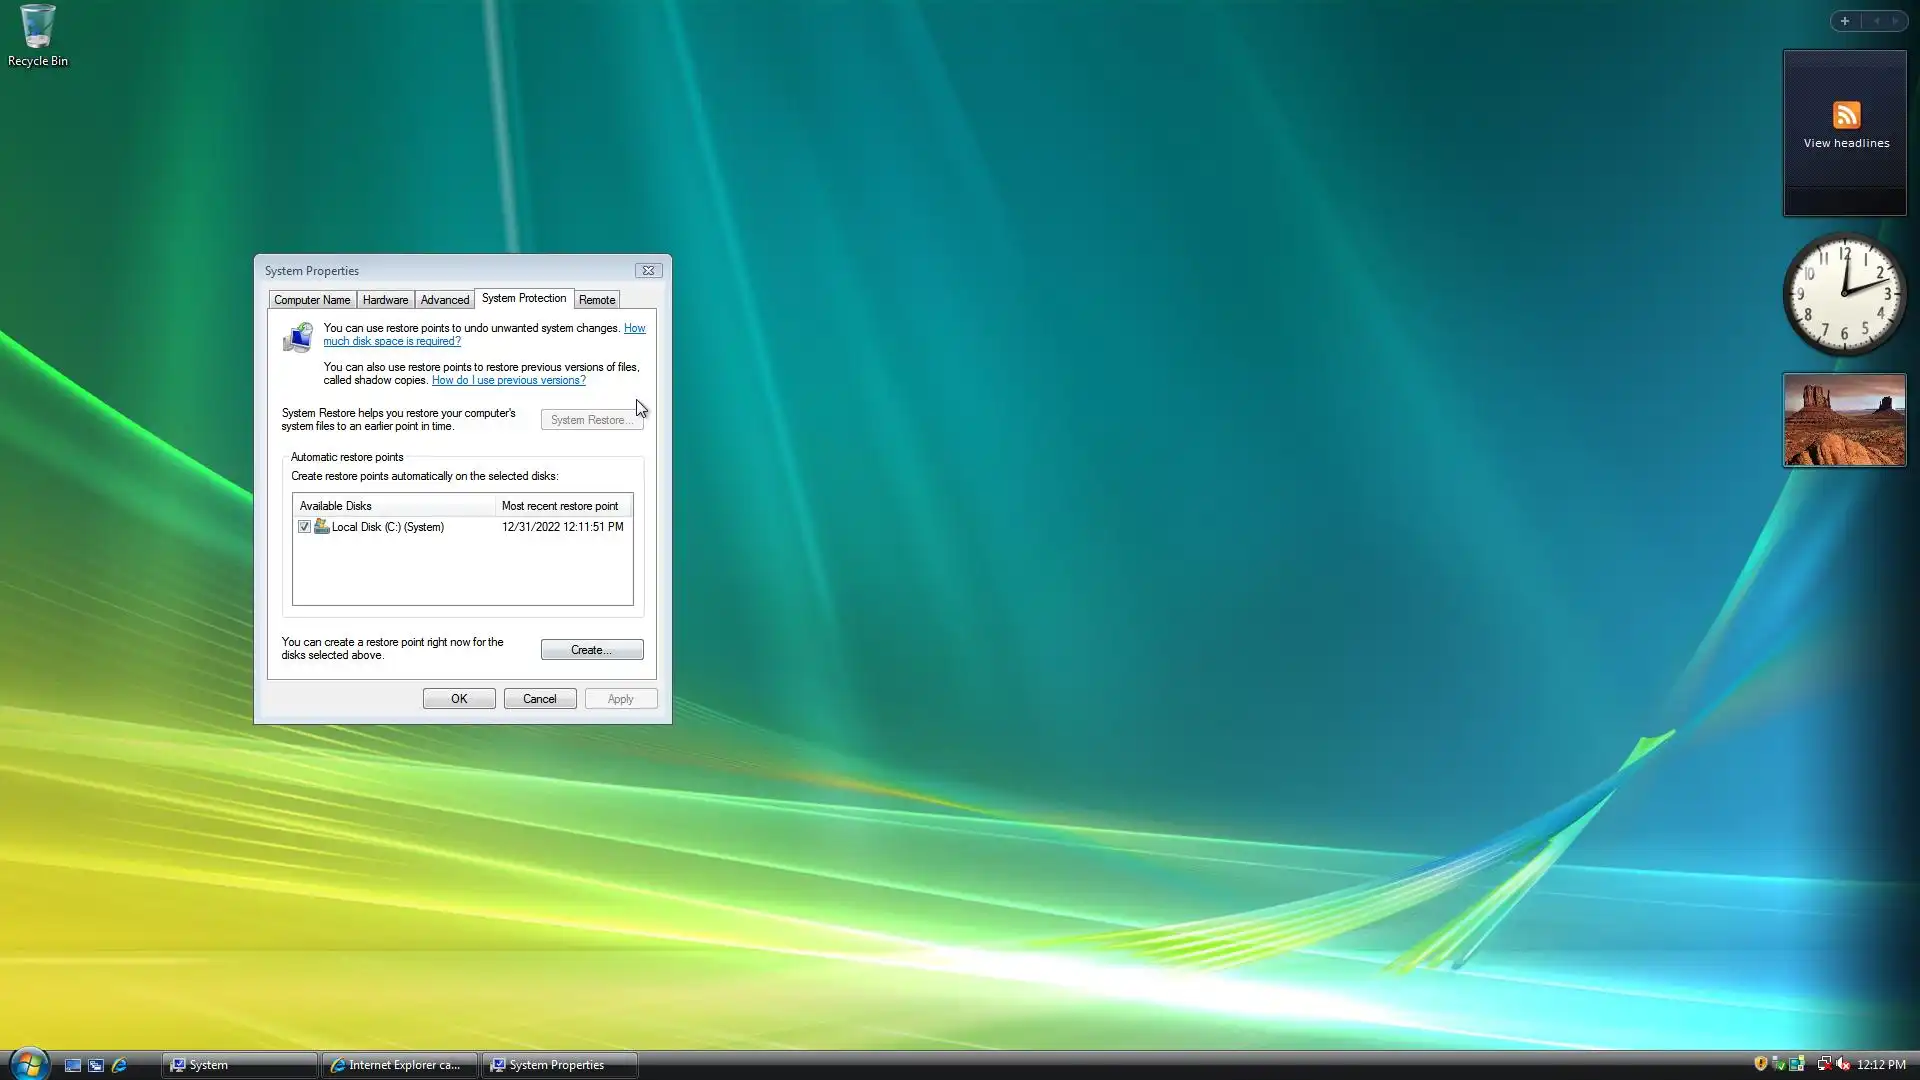
Task: Open the RSS feed headlines gadget icon
Action: click(1846, 115)
